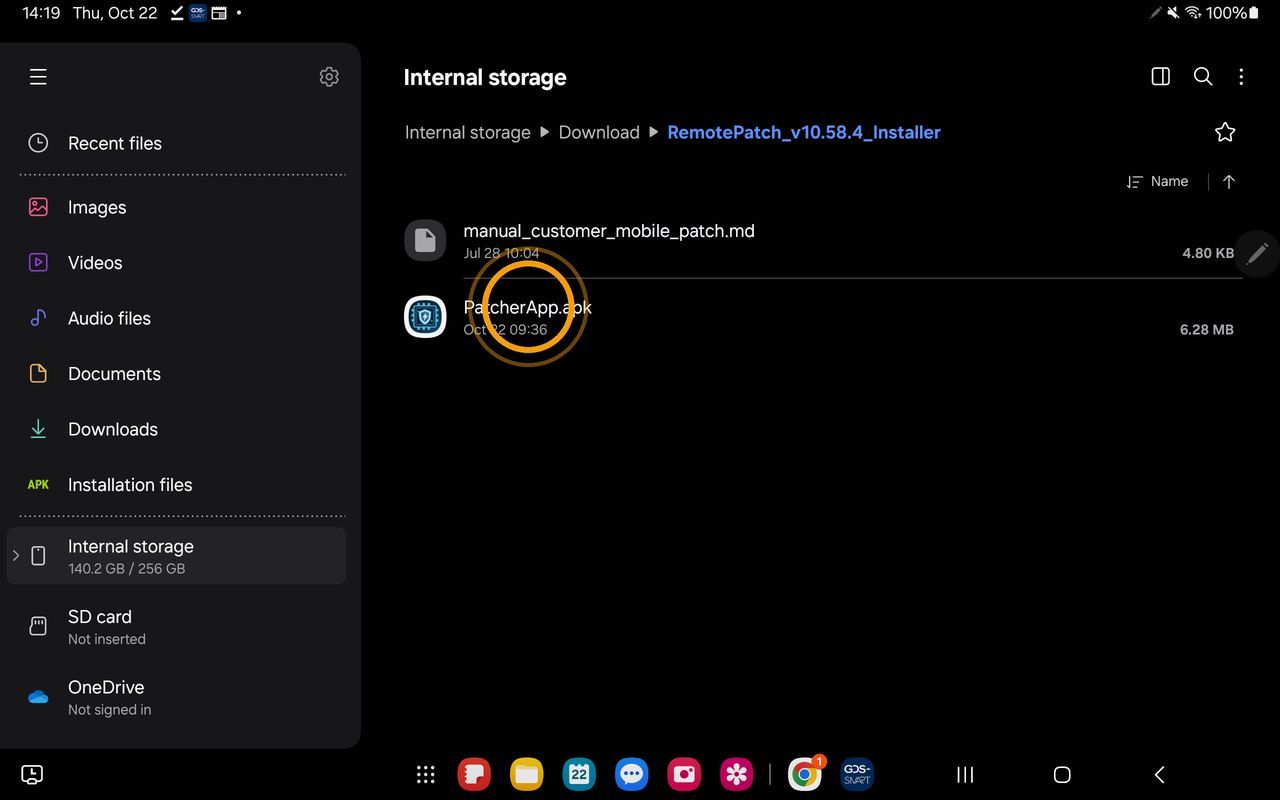The width and height of the screenshot is (1280, 800).
Task: Tap the floating pencil edit handle
Action: coord(1258,253)
